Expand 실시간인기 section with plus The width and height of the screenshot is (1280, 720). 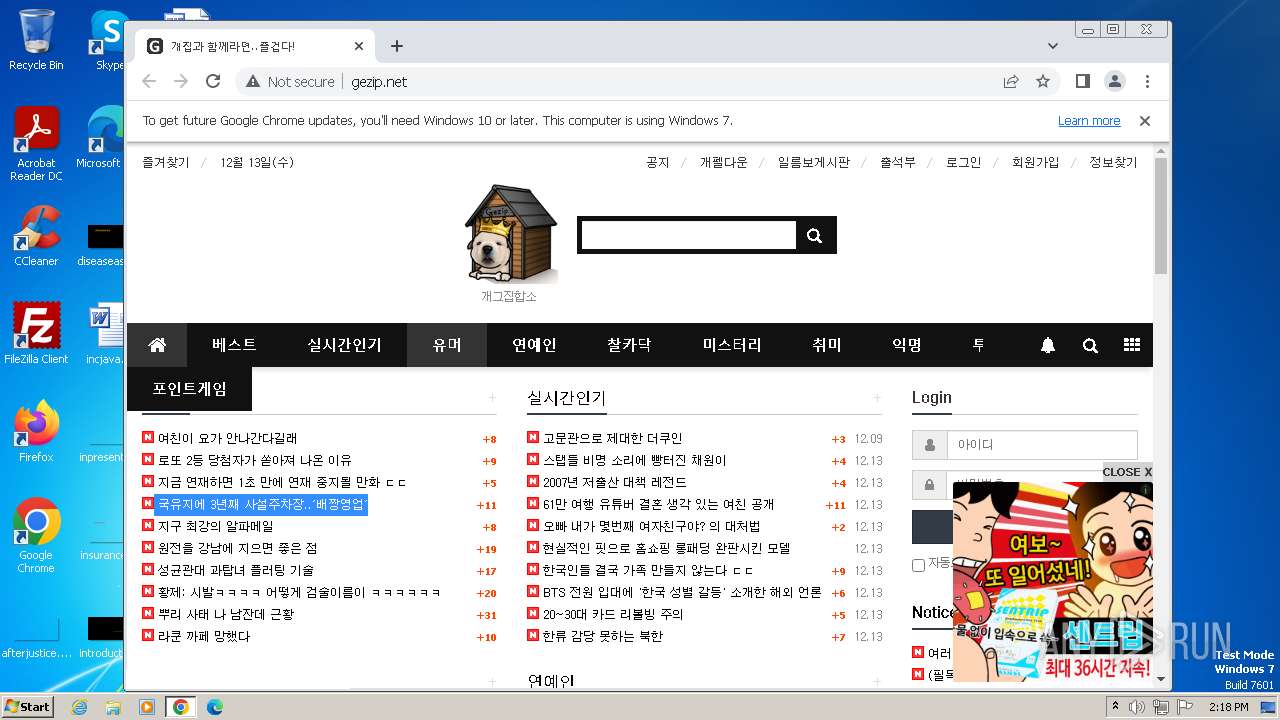click(x=877, y=398)
